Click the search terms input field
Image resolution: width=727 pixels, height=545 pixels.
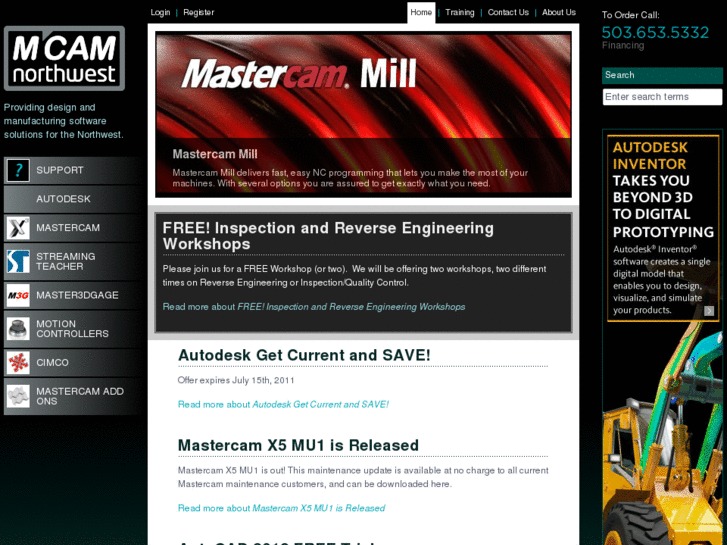pos(662,97)
